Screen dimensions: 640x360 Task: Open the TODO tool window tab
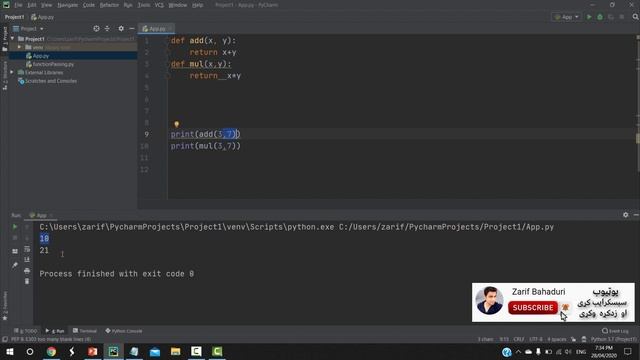click(x=26, y=331)
